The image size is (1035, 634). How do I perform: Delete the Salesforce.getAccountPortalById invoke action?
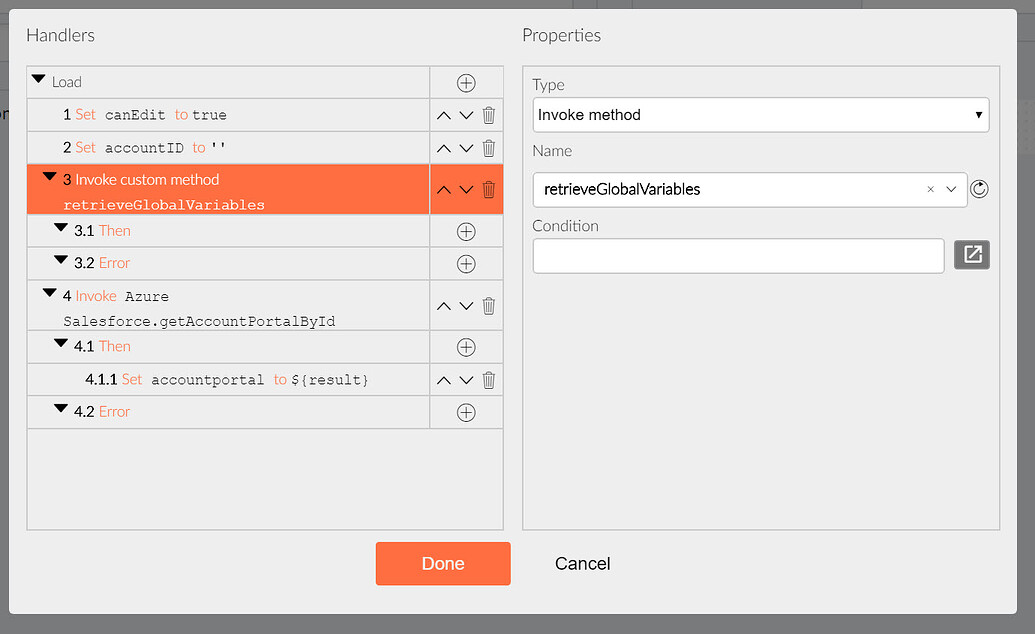coord(488,305)
